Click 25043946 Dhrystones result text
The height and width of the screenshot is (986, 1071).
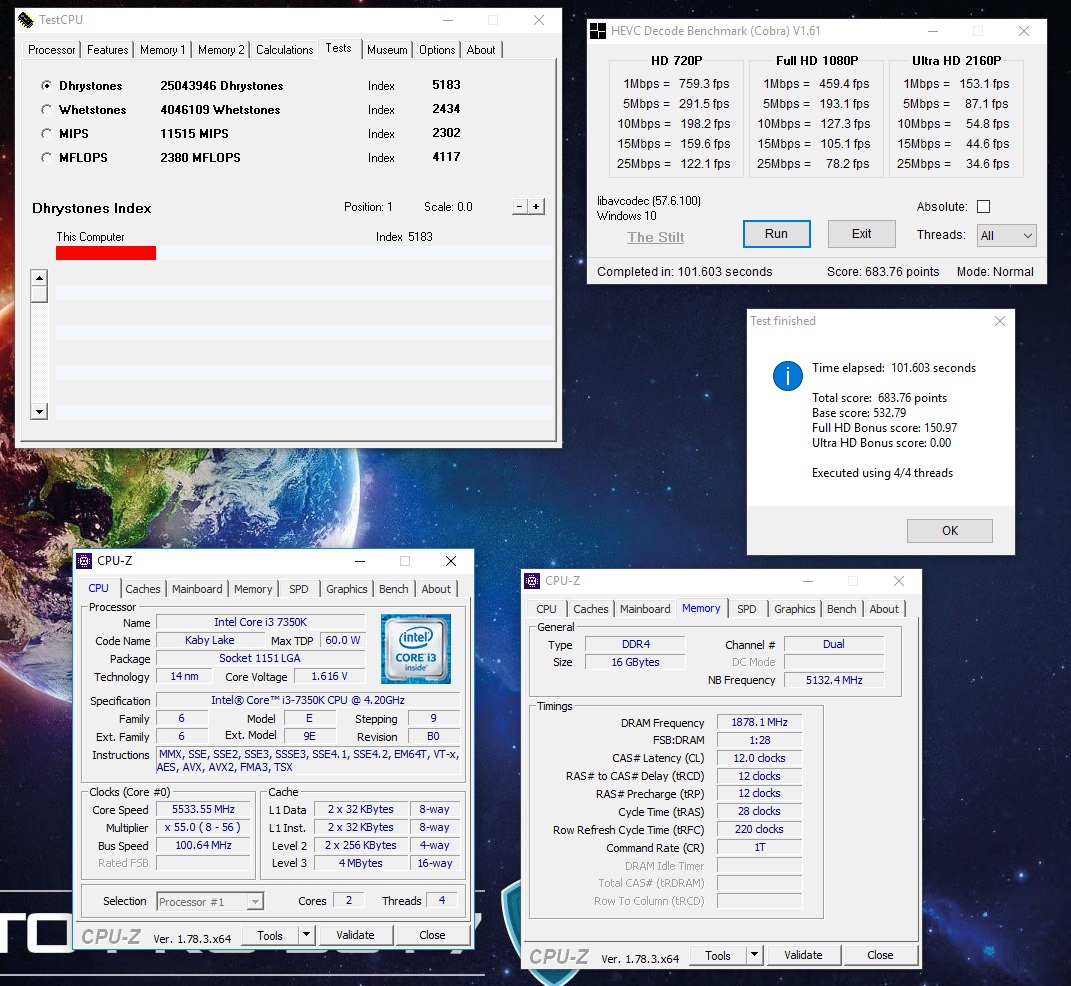pyautogui.click(x=221, y=85)
